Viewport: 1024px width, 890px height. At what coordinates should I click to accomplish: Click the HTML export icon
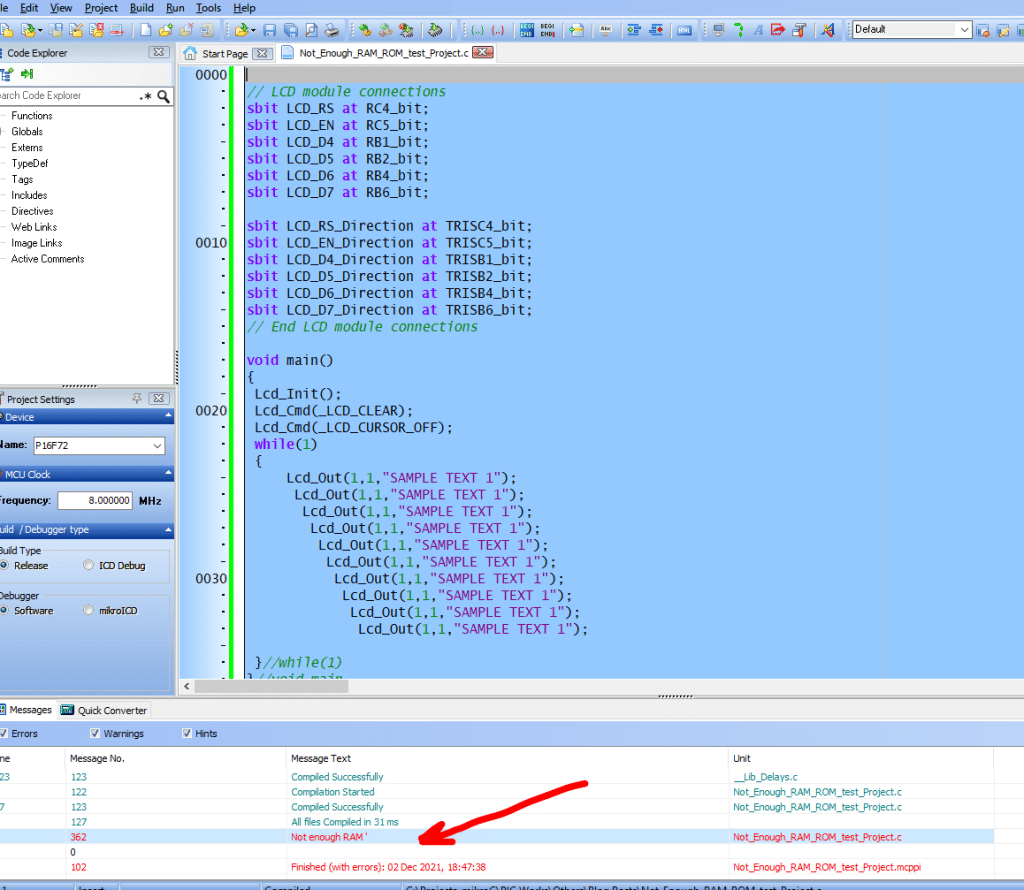(x=684, y=30)
